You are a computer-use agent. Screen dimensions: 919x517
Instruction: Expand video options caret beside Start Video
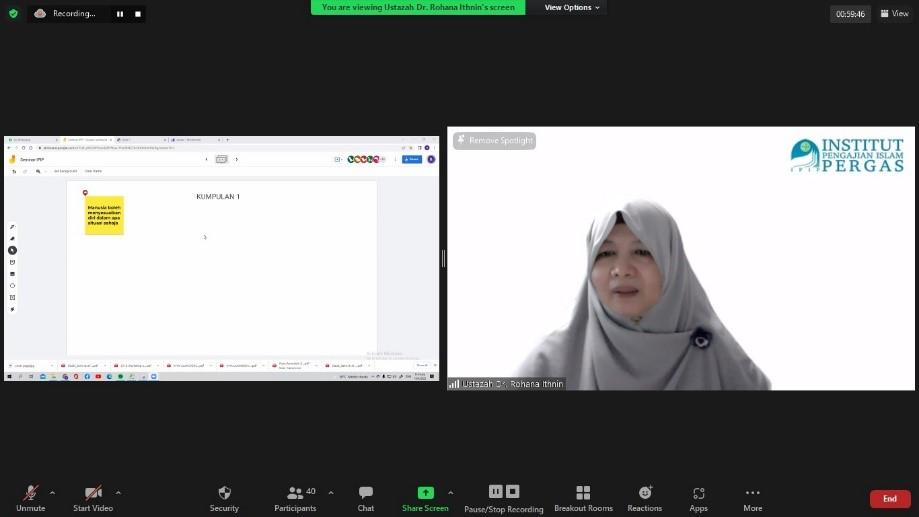coord(118,493)
